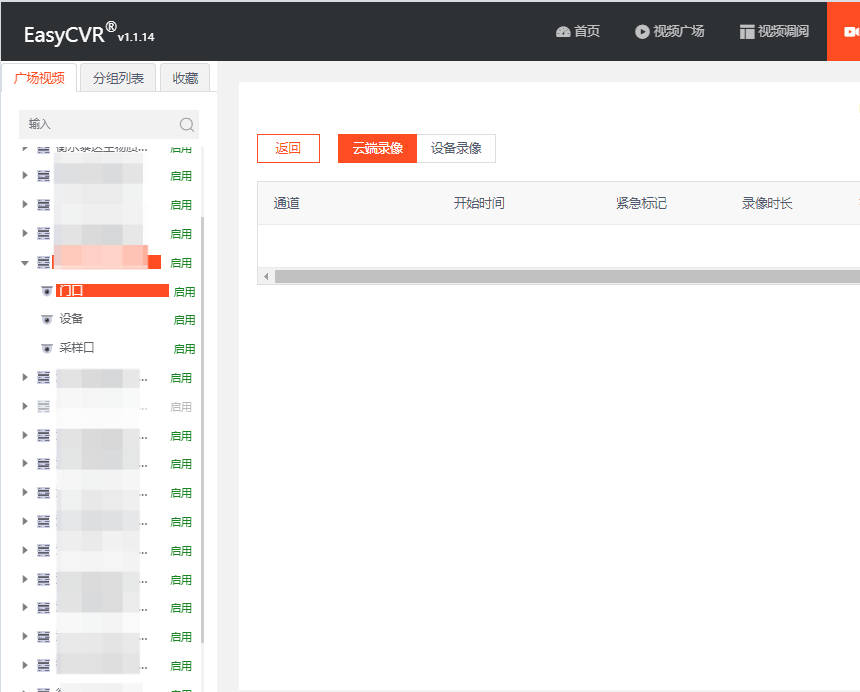The height and width of the screenshot is (692, 860).
Task: Switch to the 收藏 tab
Action: (185, 78)
